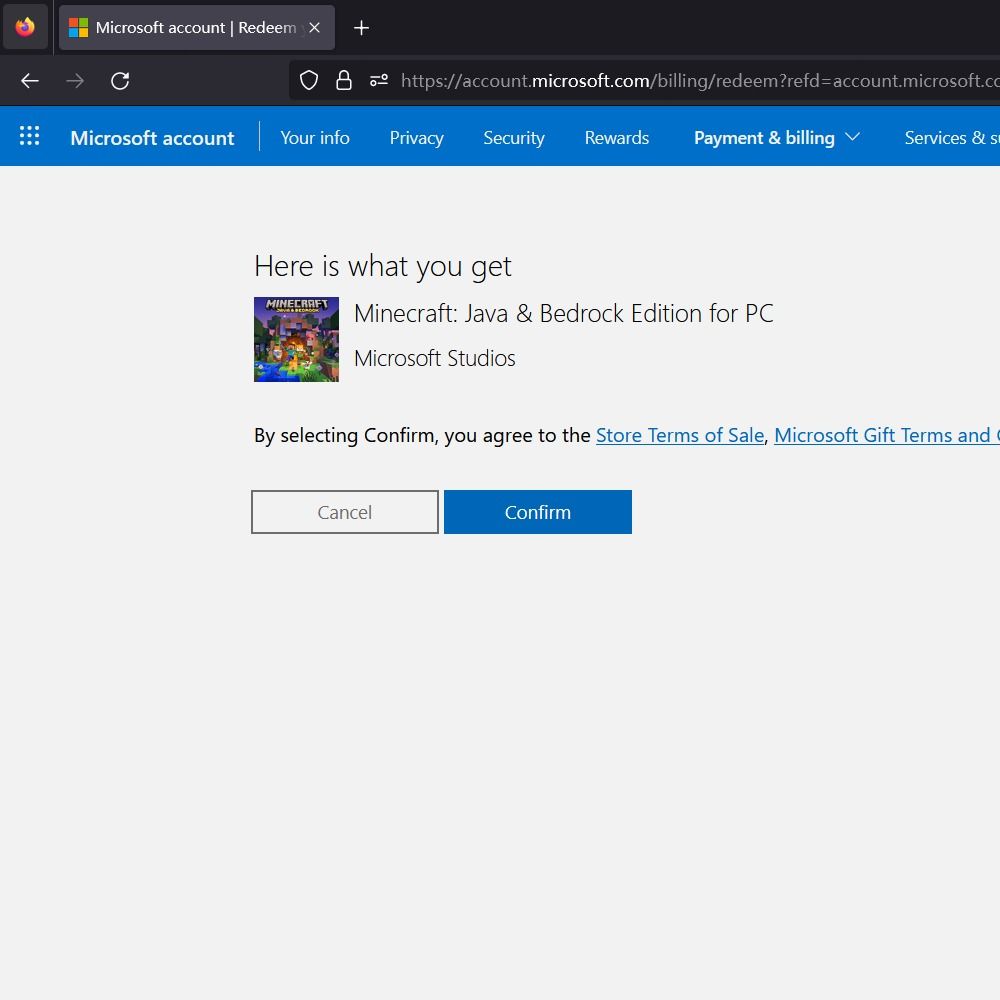
Task: Confirm the Minecraft redemption
Action: (x=537, y=512)
